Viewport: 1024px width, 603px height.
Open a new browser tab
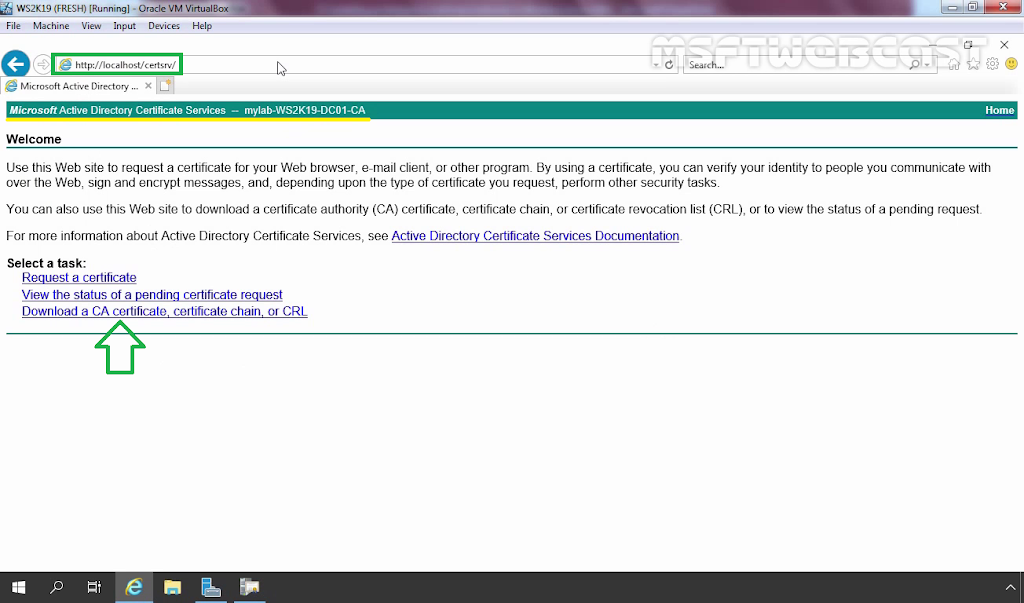(x=165, y=86)
